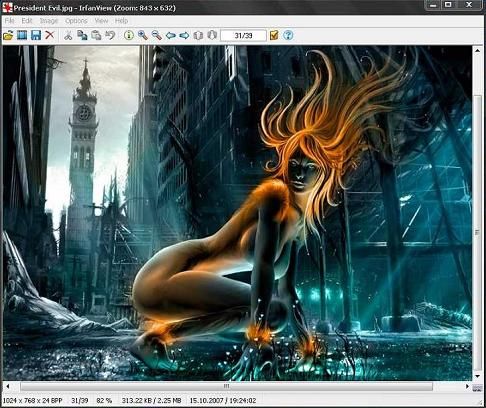Delete the file with the red X icon
The width and height of the screenshot is (486, 408).
pyautogui.click(x=50, y=35)
